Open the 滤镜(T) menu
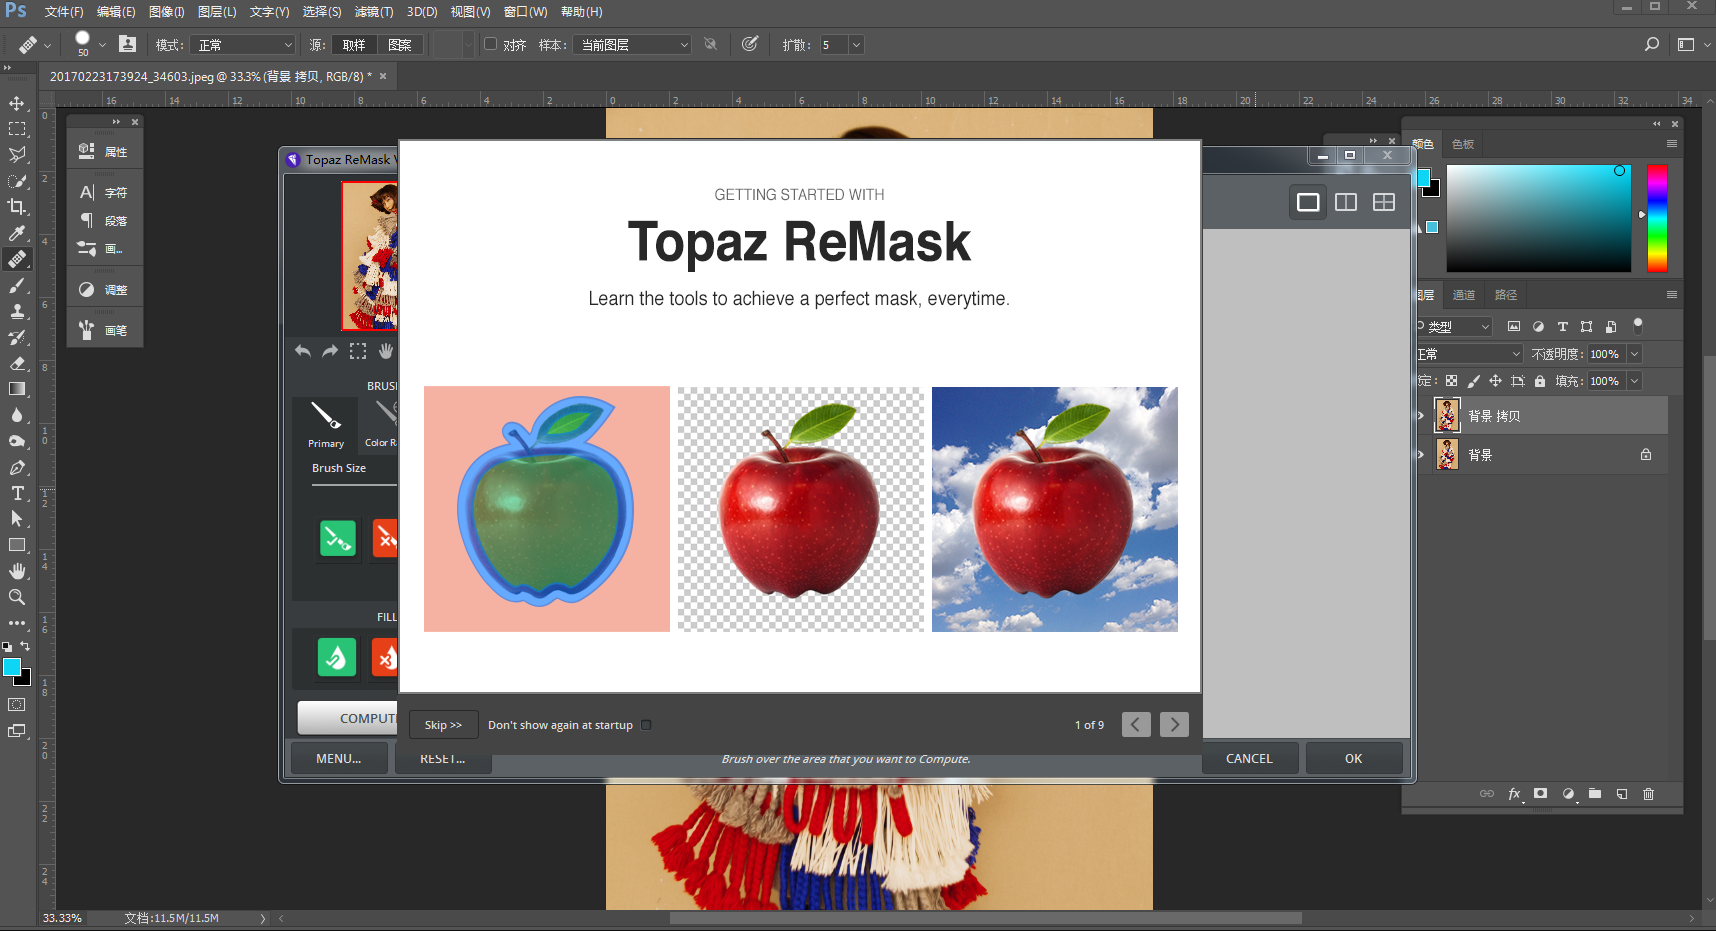The height and width of the screenshot is (931, 1716). [x=373, y=12]
